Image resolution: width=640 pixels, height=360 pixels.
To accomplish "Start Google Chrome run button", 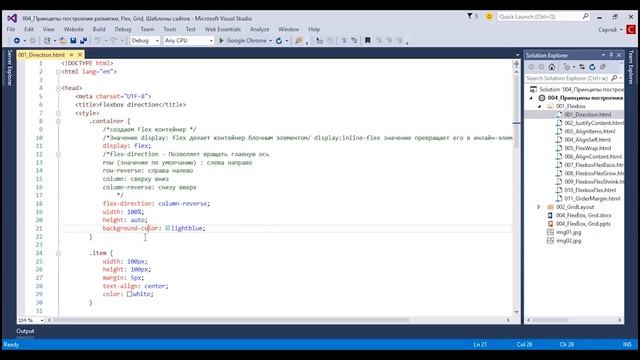I will pyautogui.click(x=243, y=40).
